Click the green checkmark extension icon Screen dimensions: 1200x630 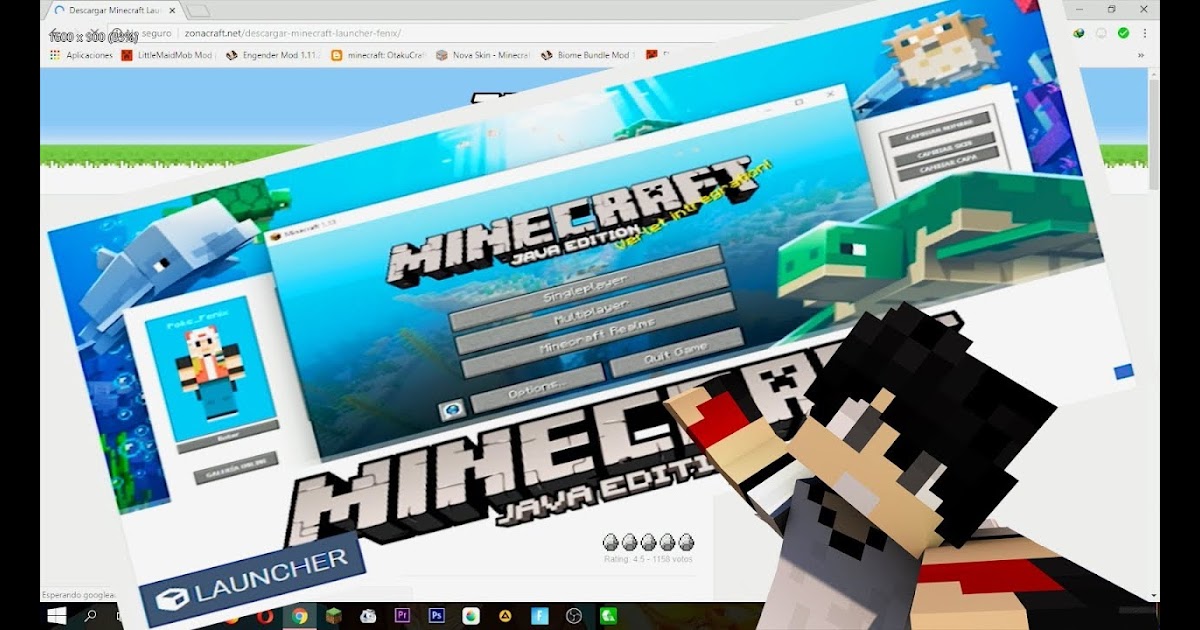[1123, 33]
